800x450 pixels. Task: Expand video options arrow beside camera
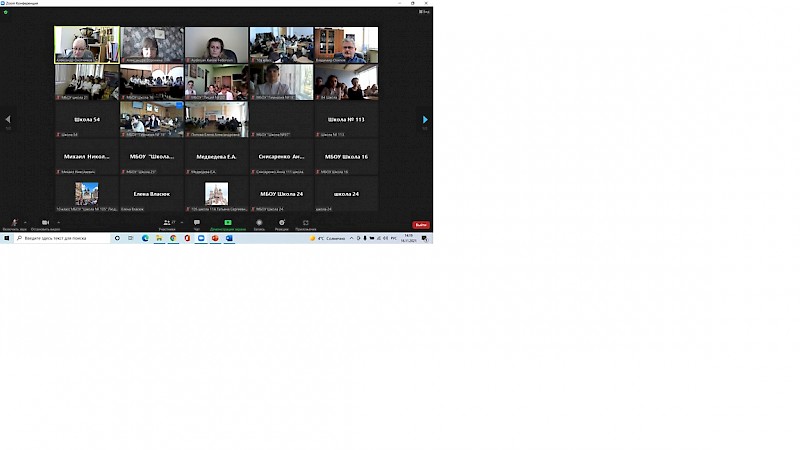pos(57,221)
